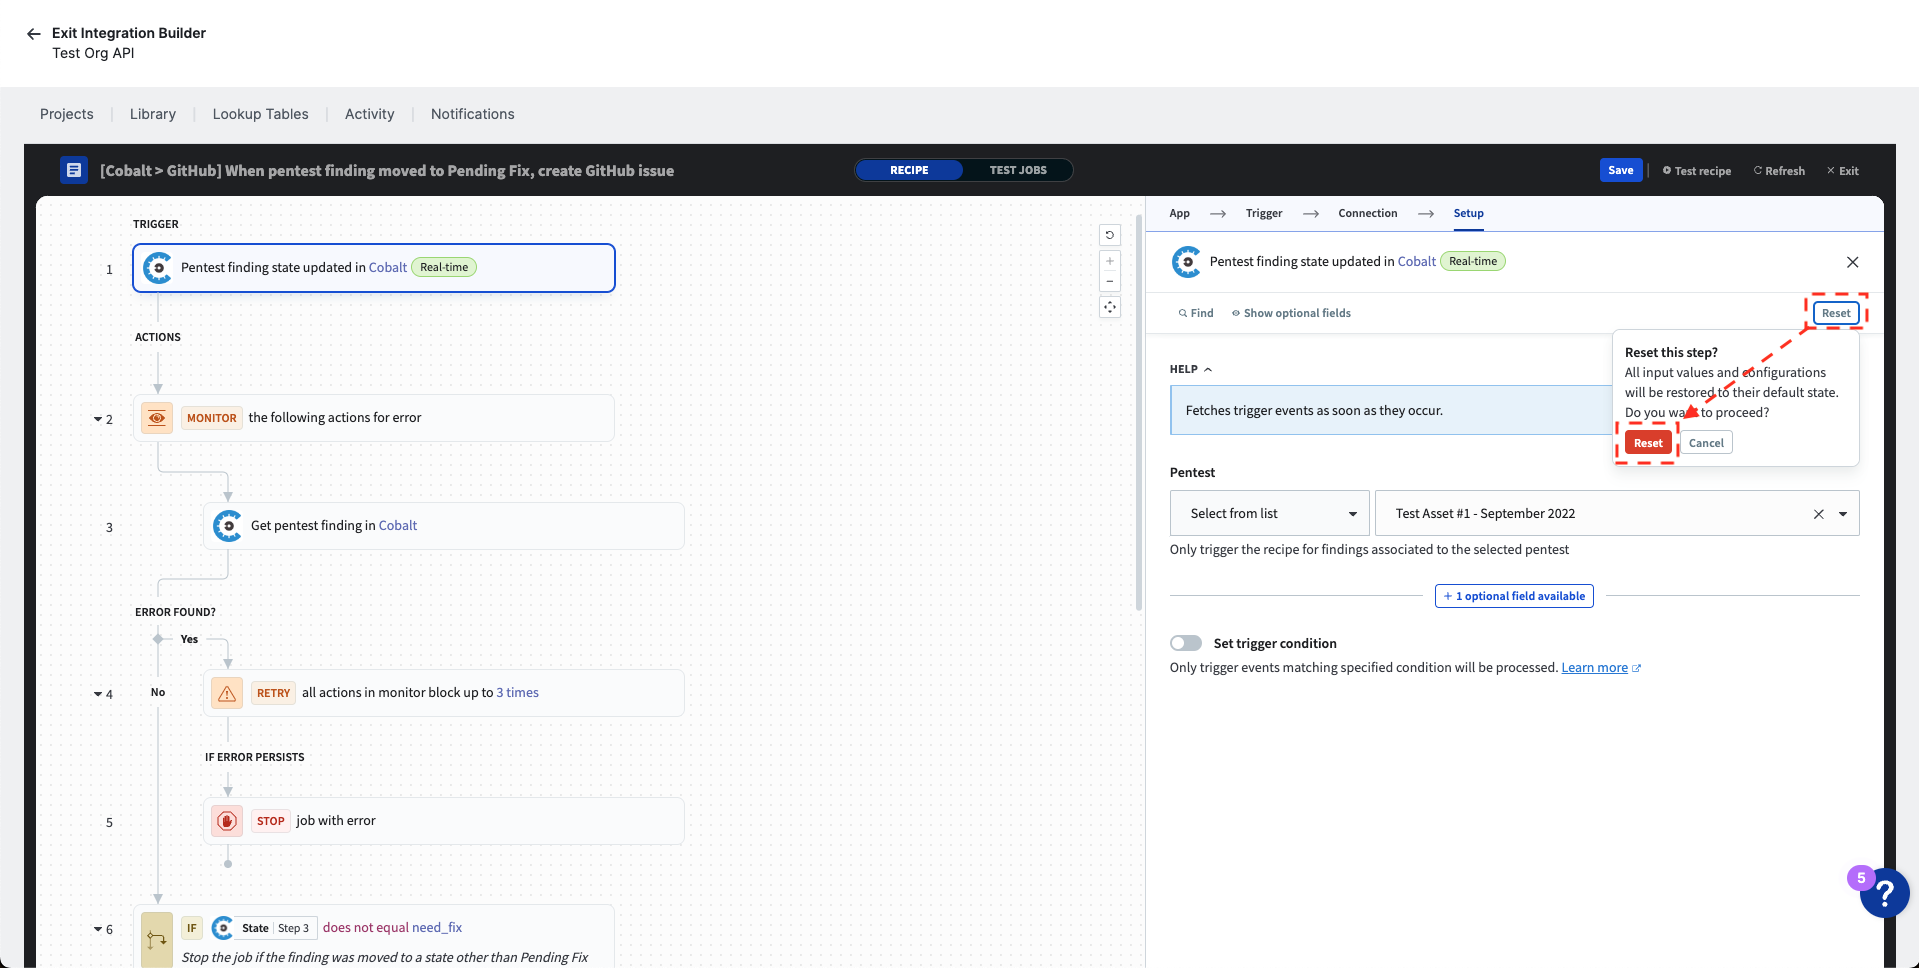This screenshot has width=1919, height=968.
Task: Zoom in the recipe canvas
Action: point(1110,261)
